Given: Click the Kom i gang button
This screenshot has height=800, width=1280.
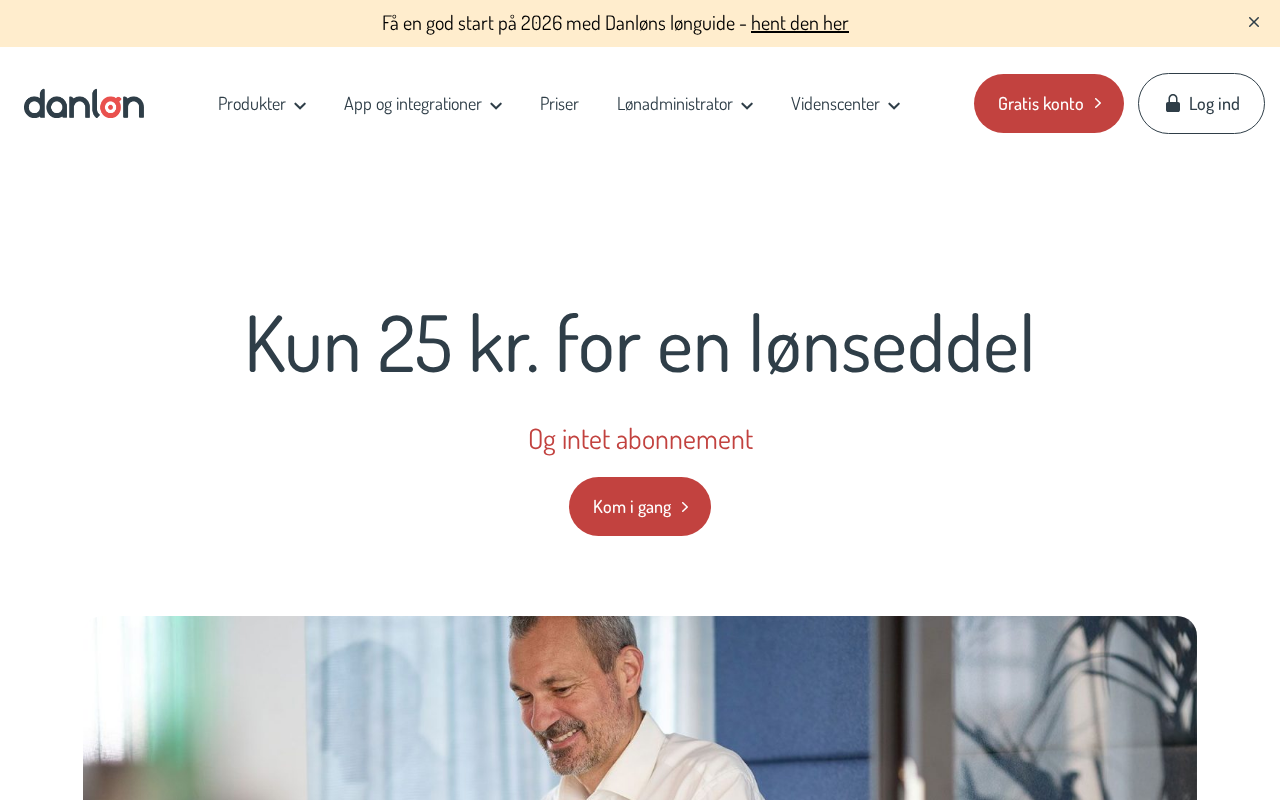Looking at the screenshot, I should click(x=640, y=507).
